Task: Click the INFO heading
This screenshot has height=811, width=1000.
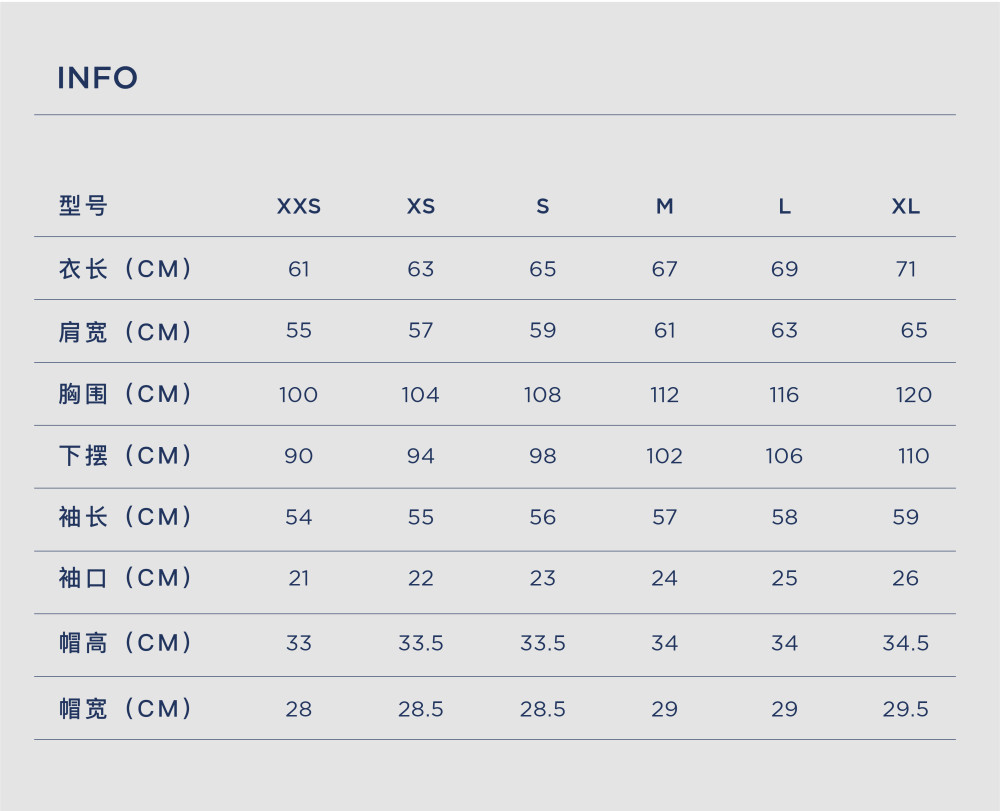Action: pyautogui.click(x=98, y=78)
